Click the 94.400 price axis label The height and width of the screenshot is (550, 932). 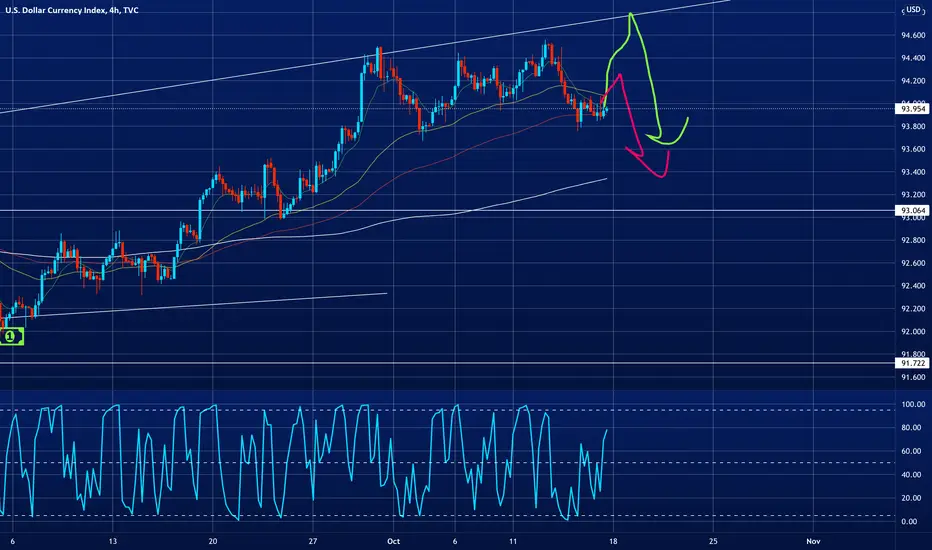(913, 58)
